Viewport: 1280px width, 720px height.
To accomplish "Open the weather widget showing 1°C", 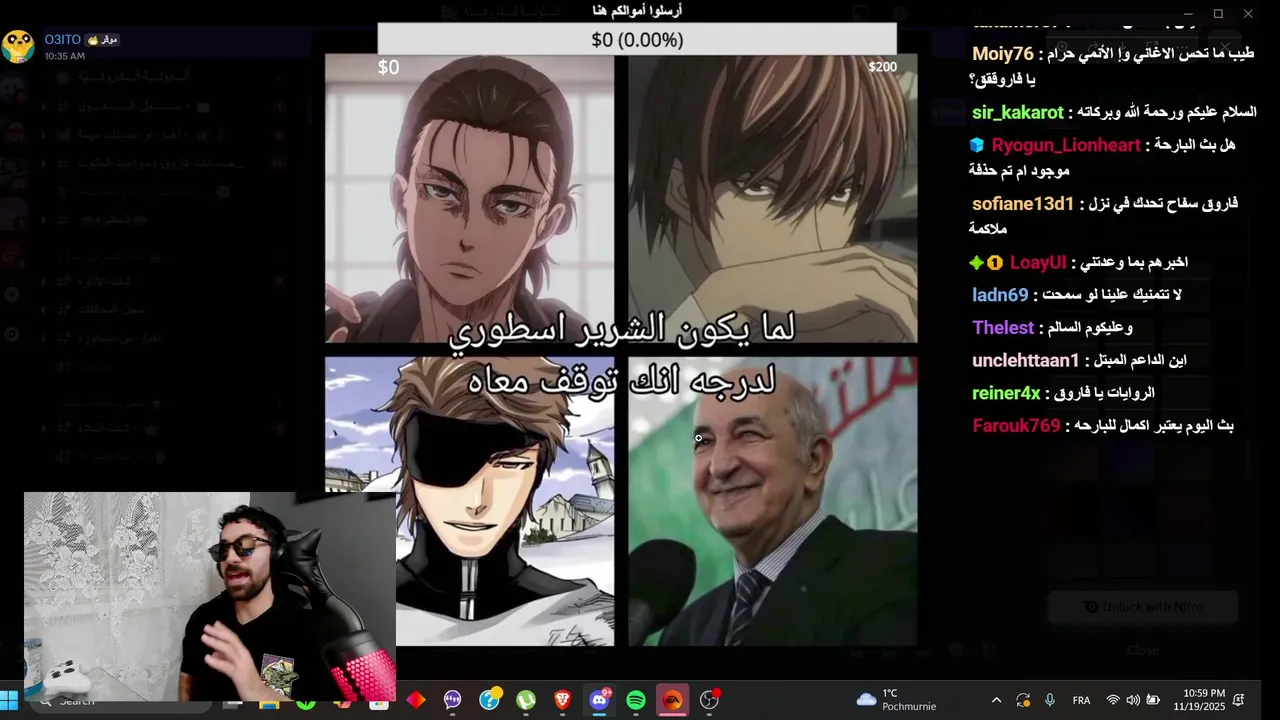I will (897, 700).
